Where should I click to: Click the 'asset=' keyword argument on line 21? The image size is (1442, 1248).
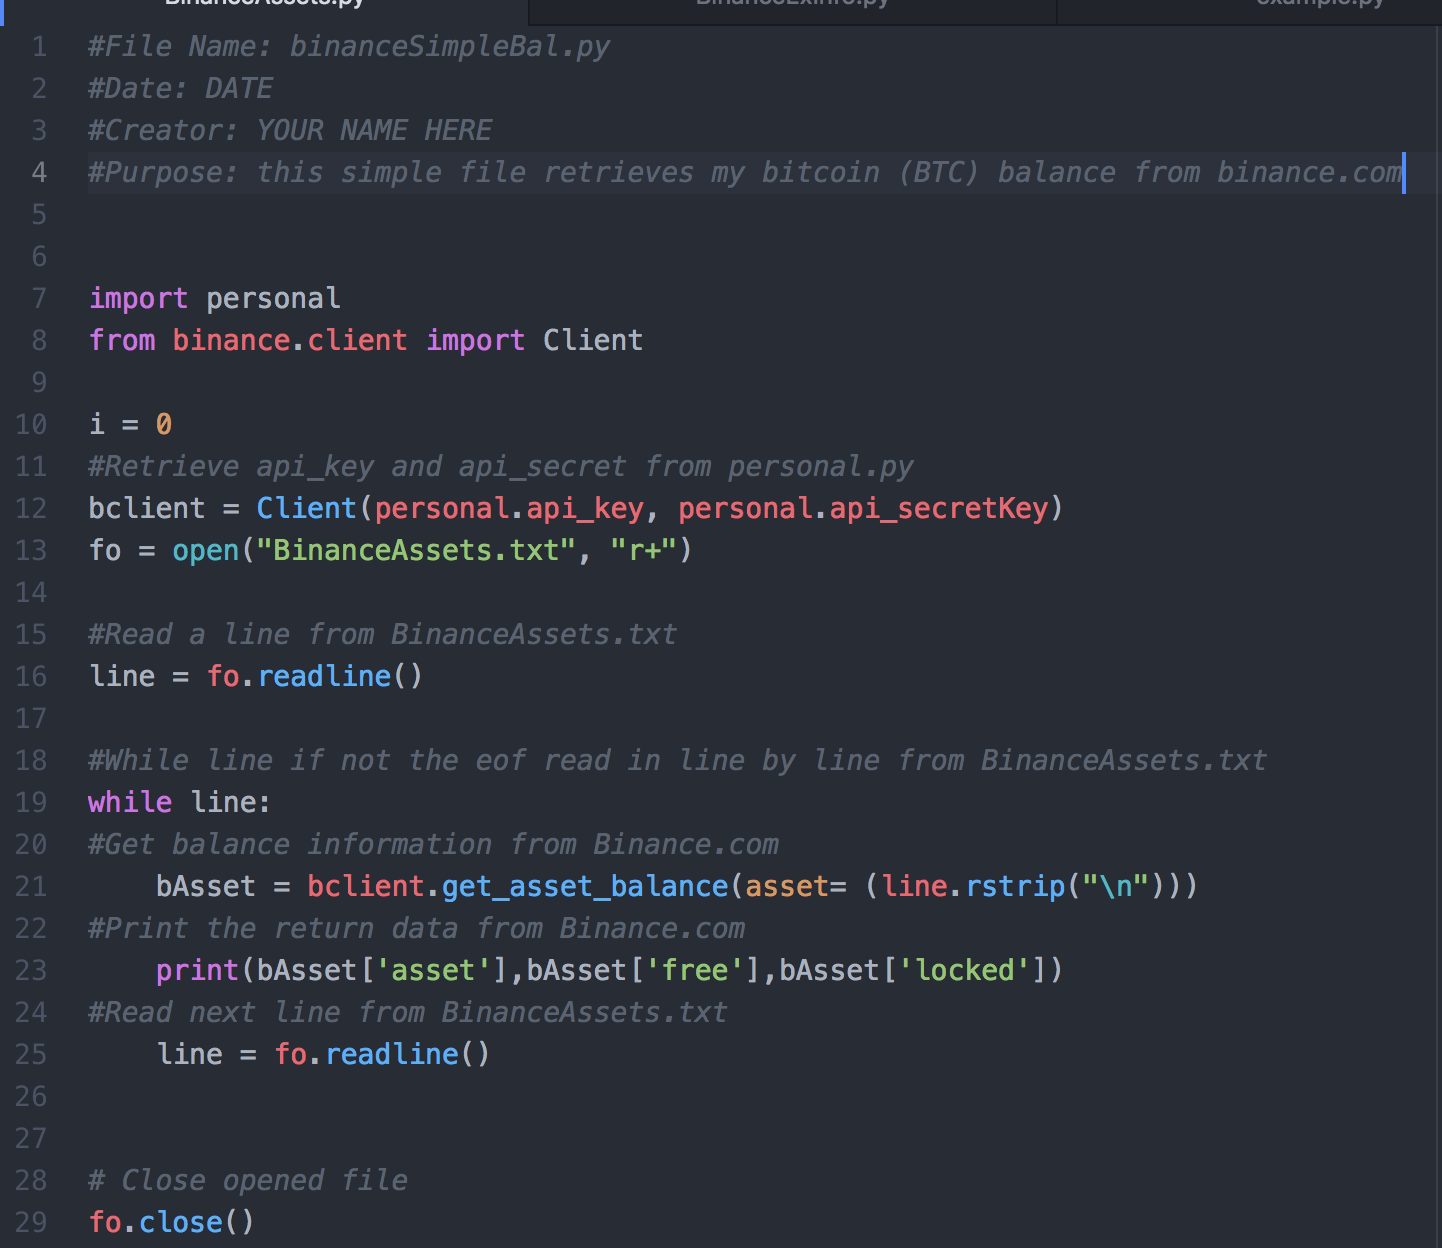796,887
